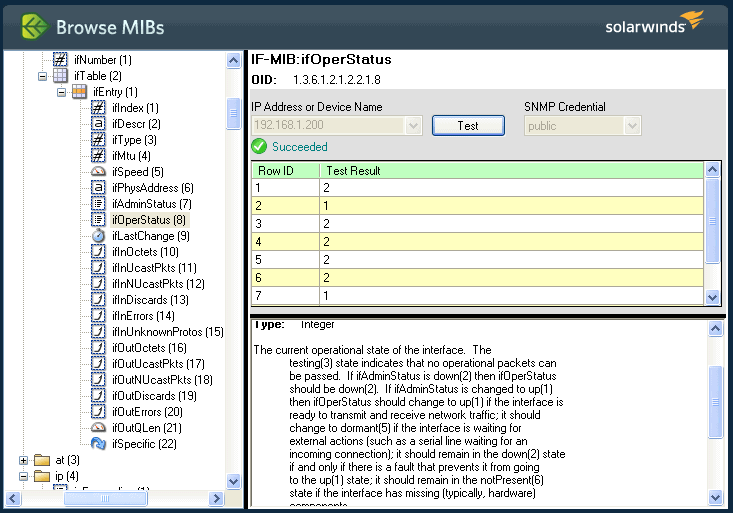Click the ifType (3) hash icon

point(98,139)
